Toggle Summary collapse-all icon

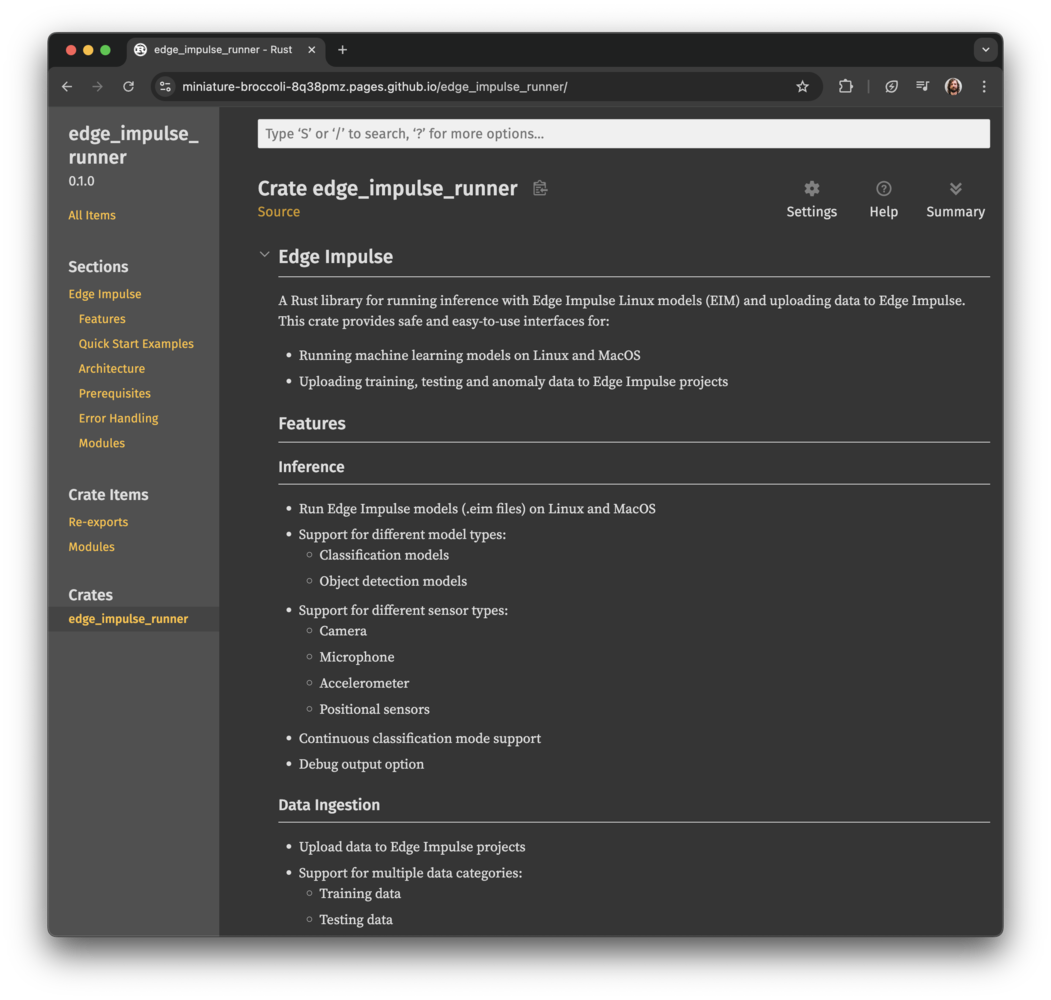click(x=955, y=200)
